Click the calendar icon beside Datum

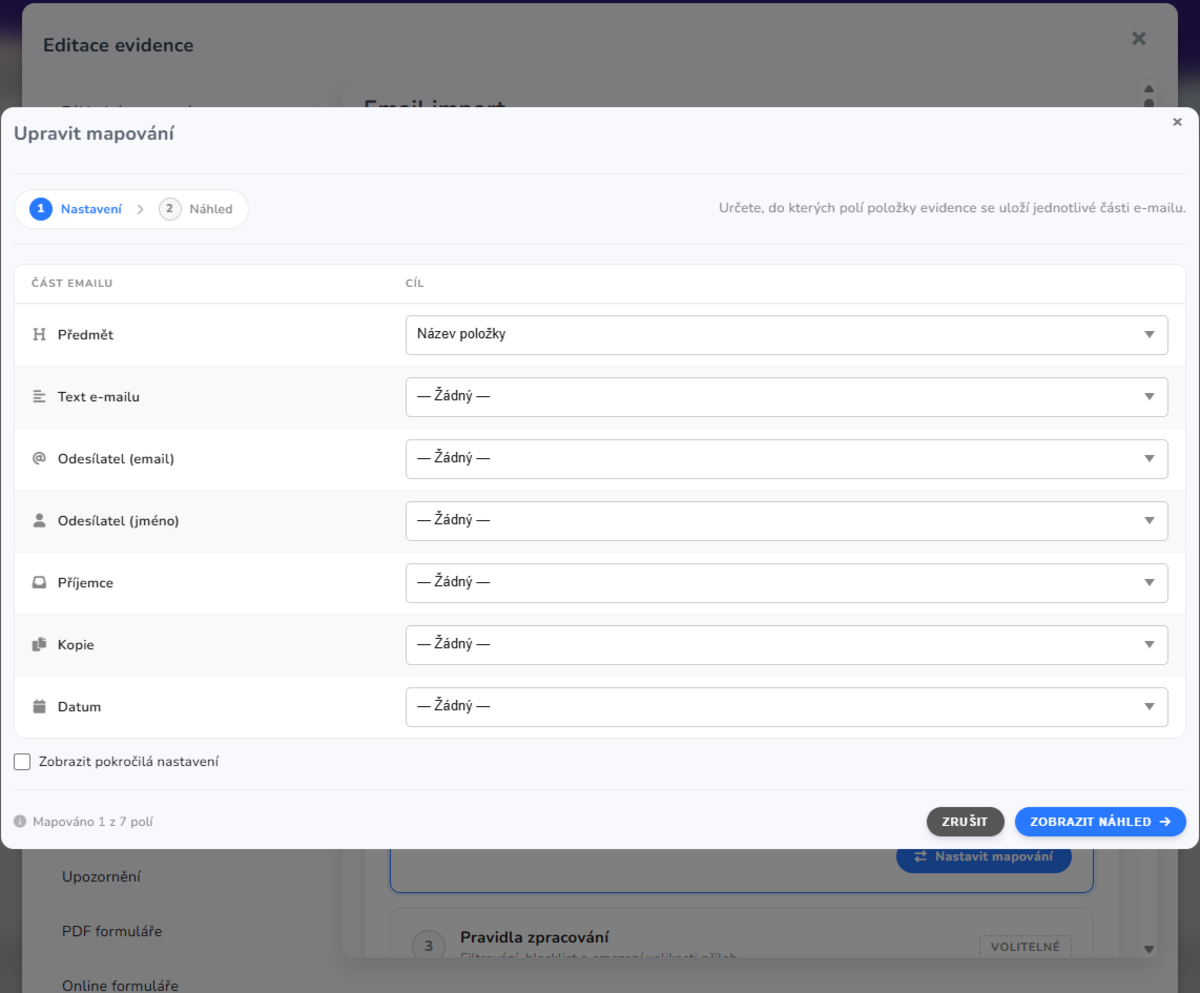pos(40,706)
